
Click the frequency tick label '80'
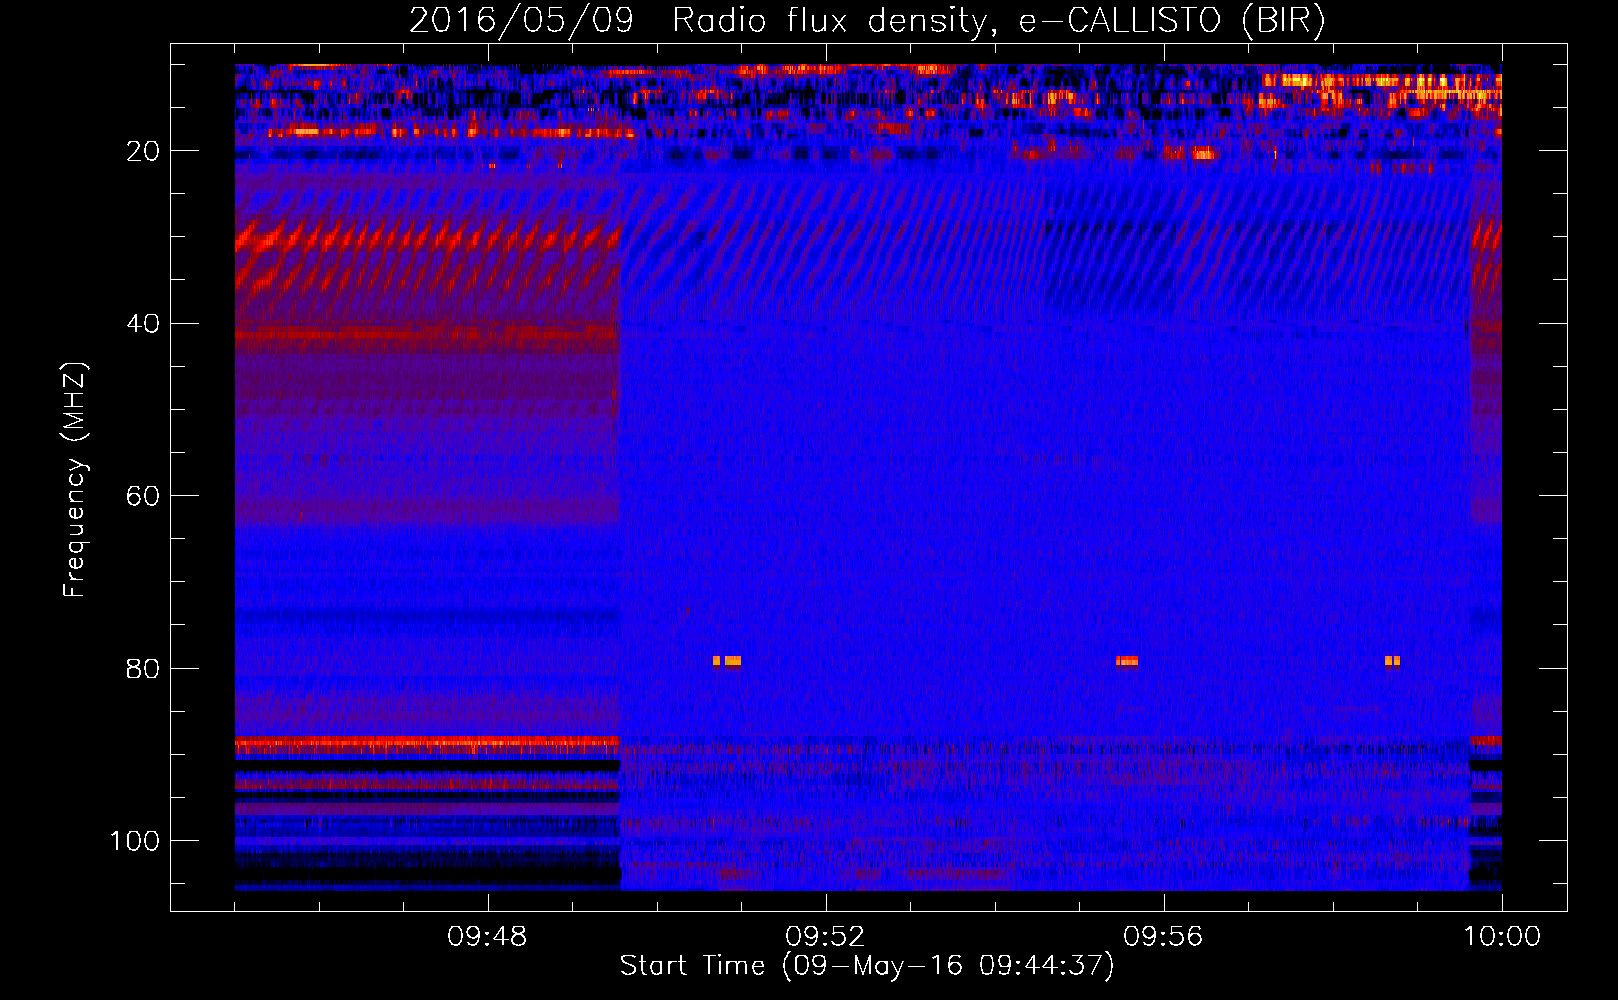[x=143, y=669]
